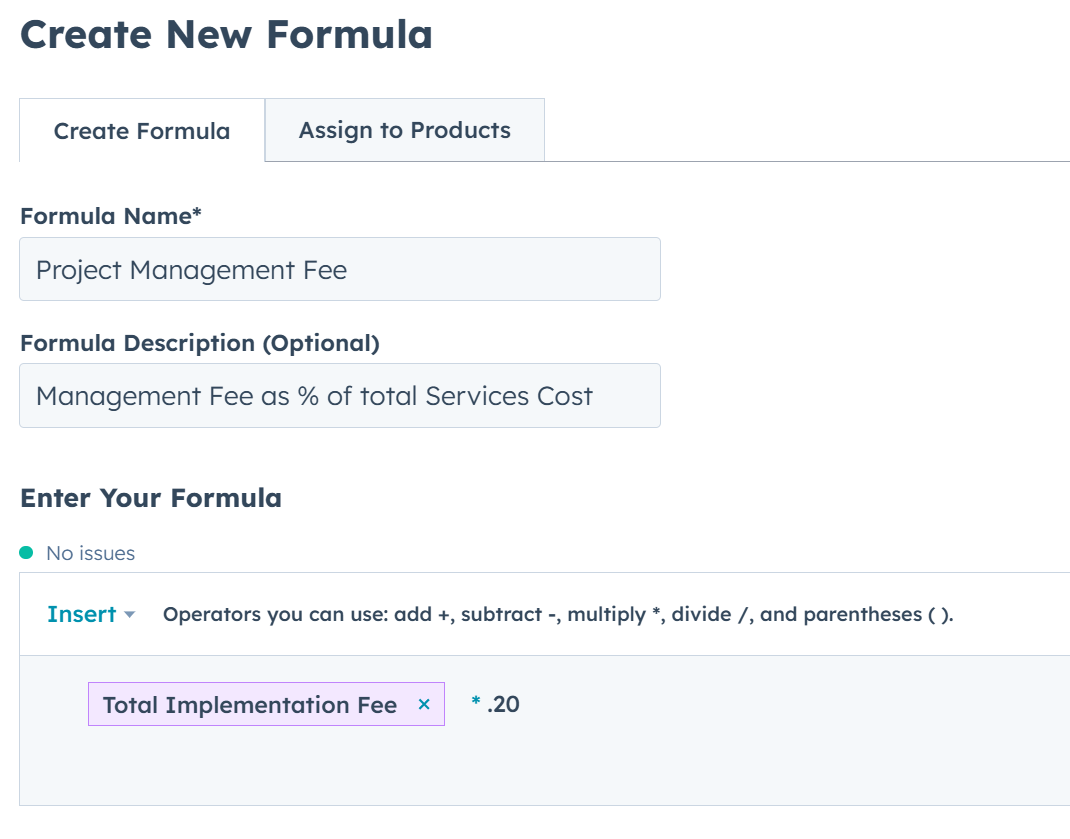Select the Total Implementation Fee token chip
This screenshot has width=1070, height=839.
point(250,704)
